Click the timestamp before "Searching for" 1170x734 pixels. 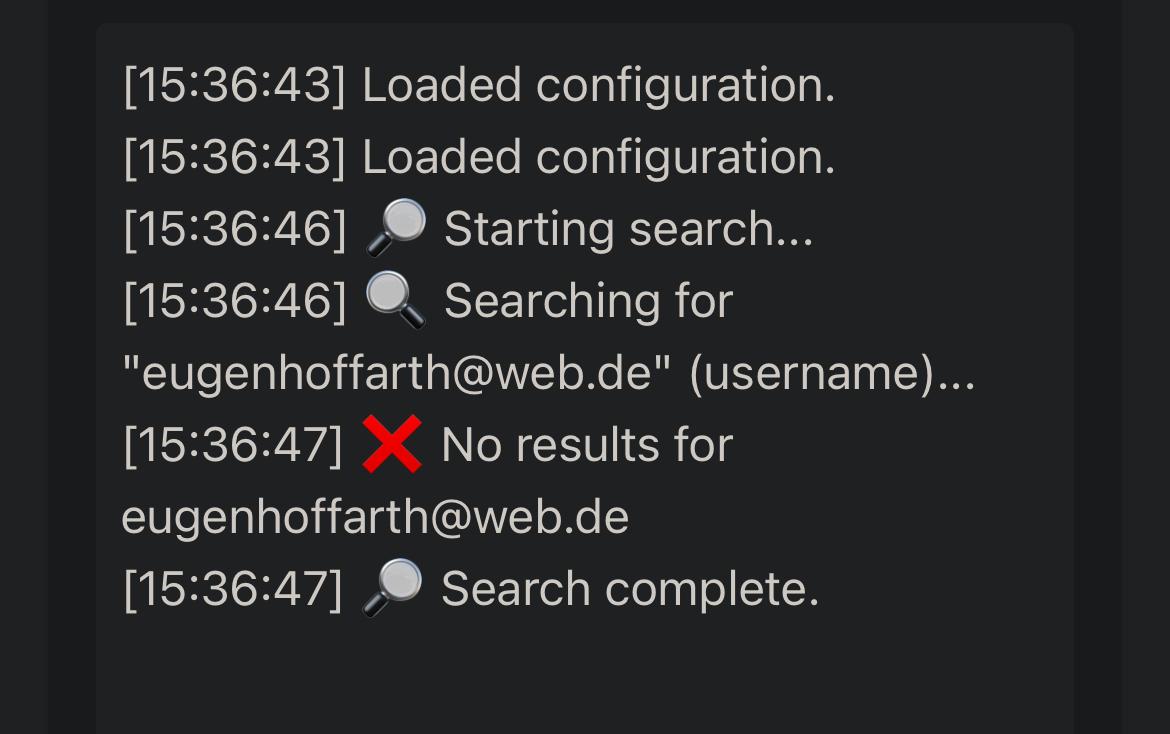click(234, 301)
